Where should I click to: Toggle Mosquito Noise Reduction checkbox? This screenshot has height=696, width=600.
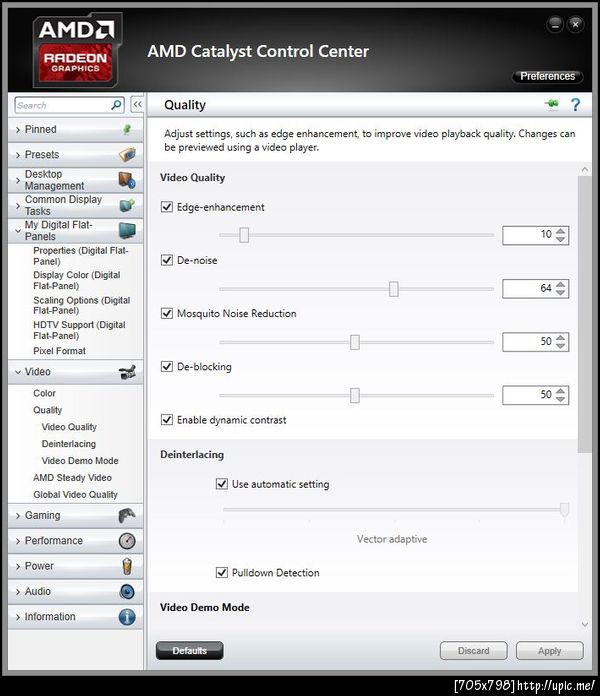[x=167, y=313]
